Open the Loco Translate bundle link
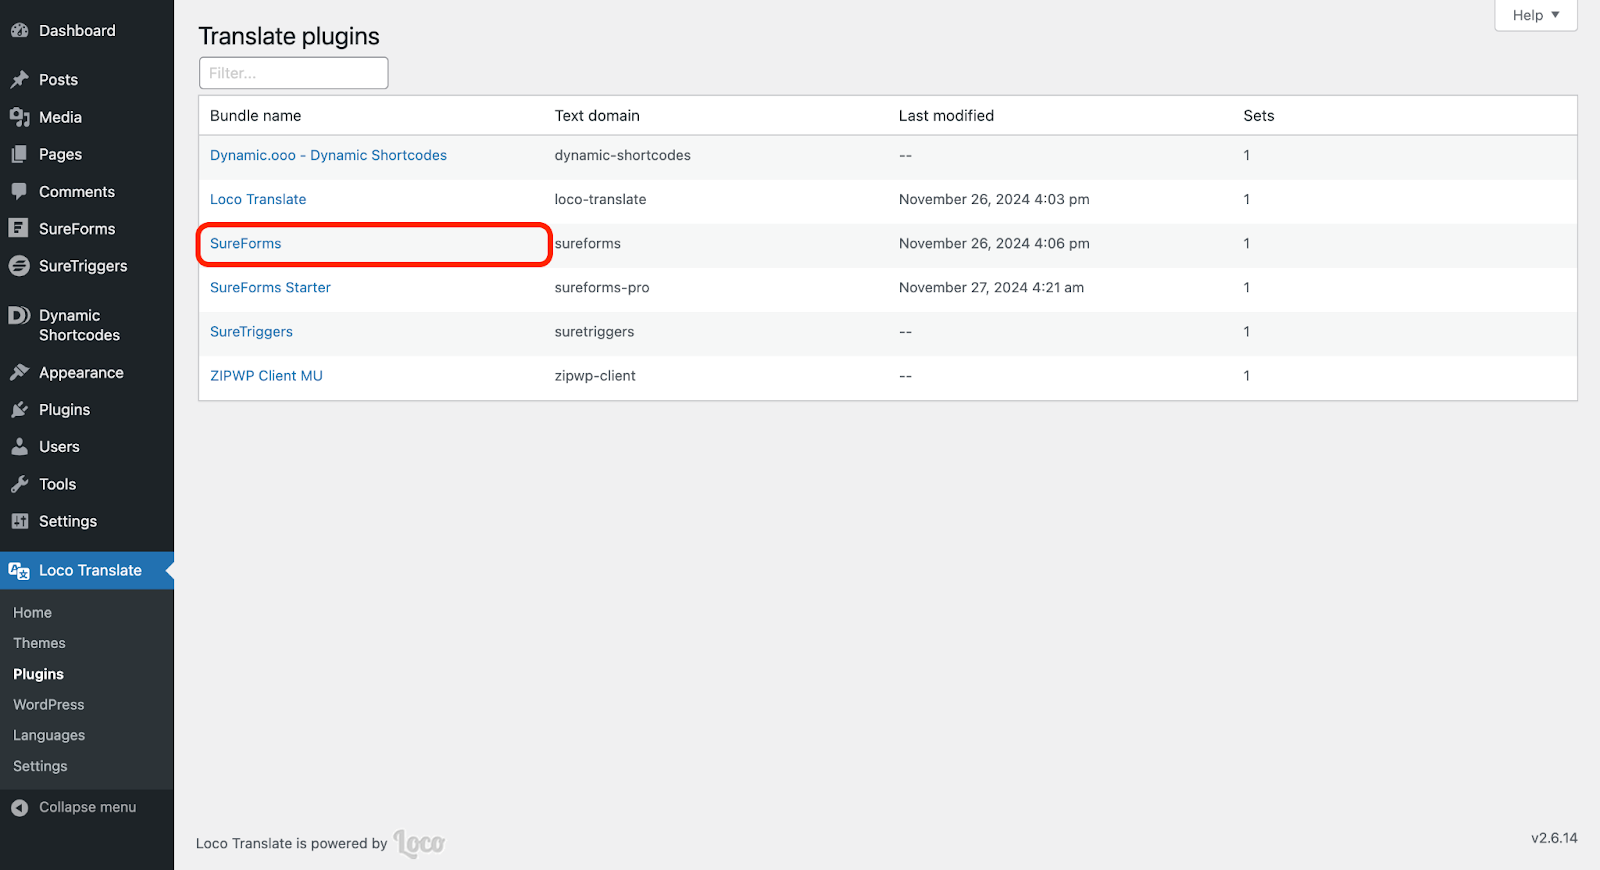 pos(258,199)
